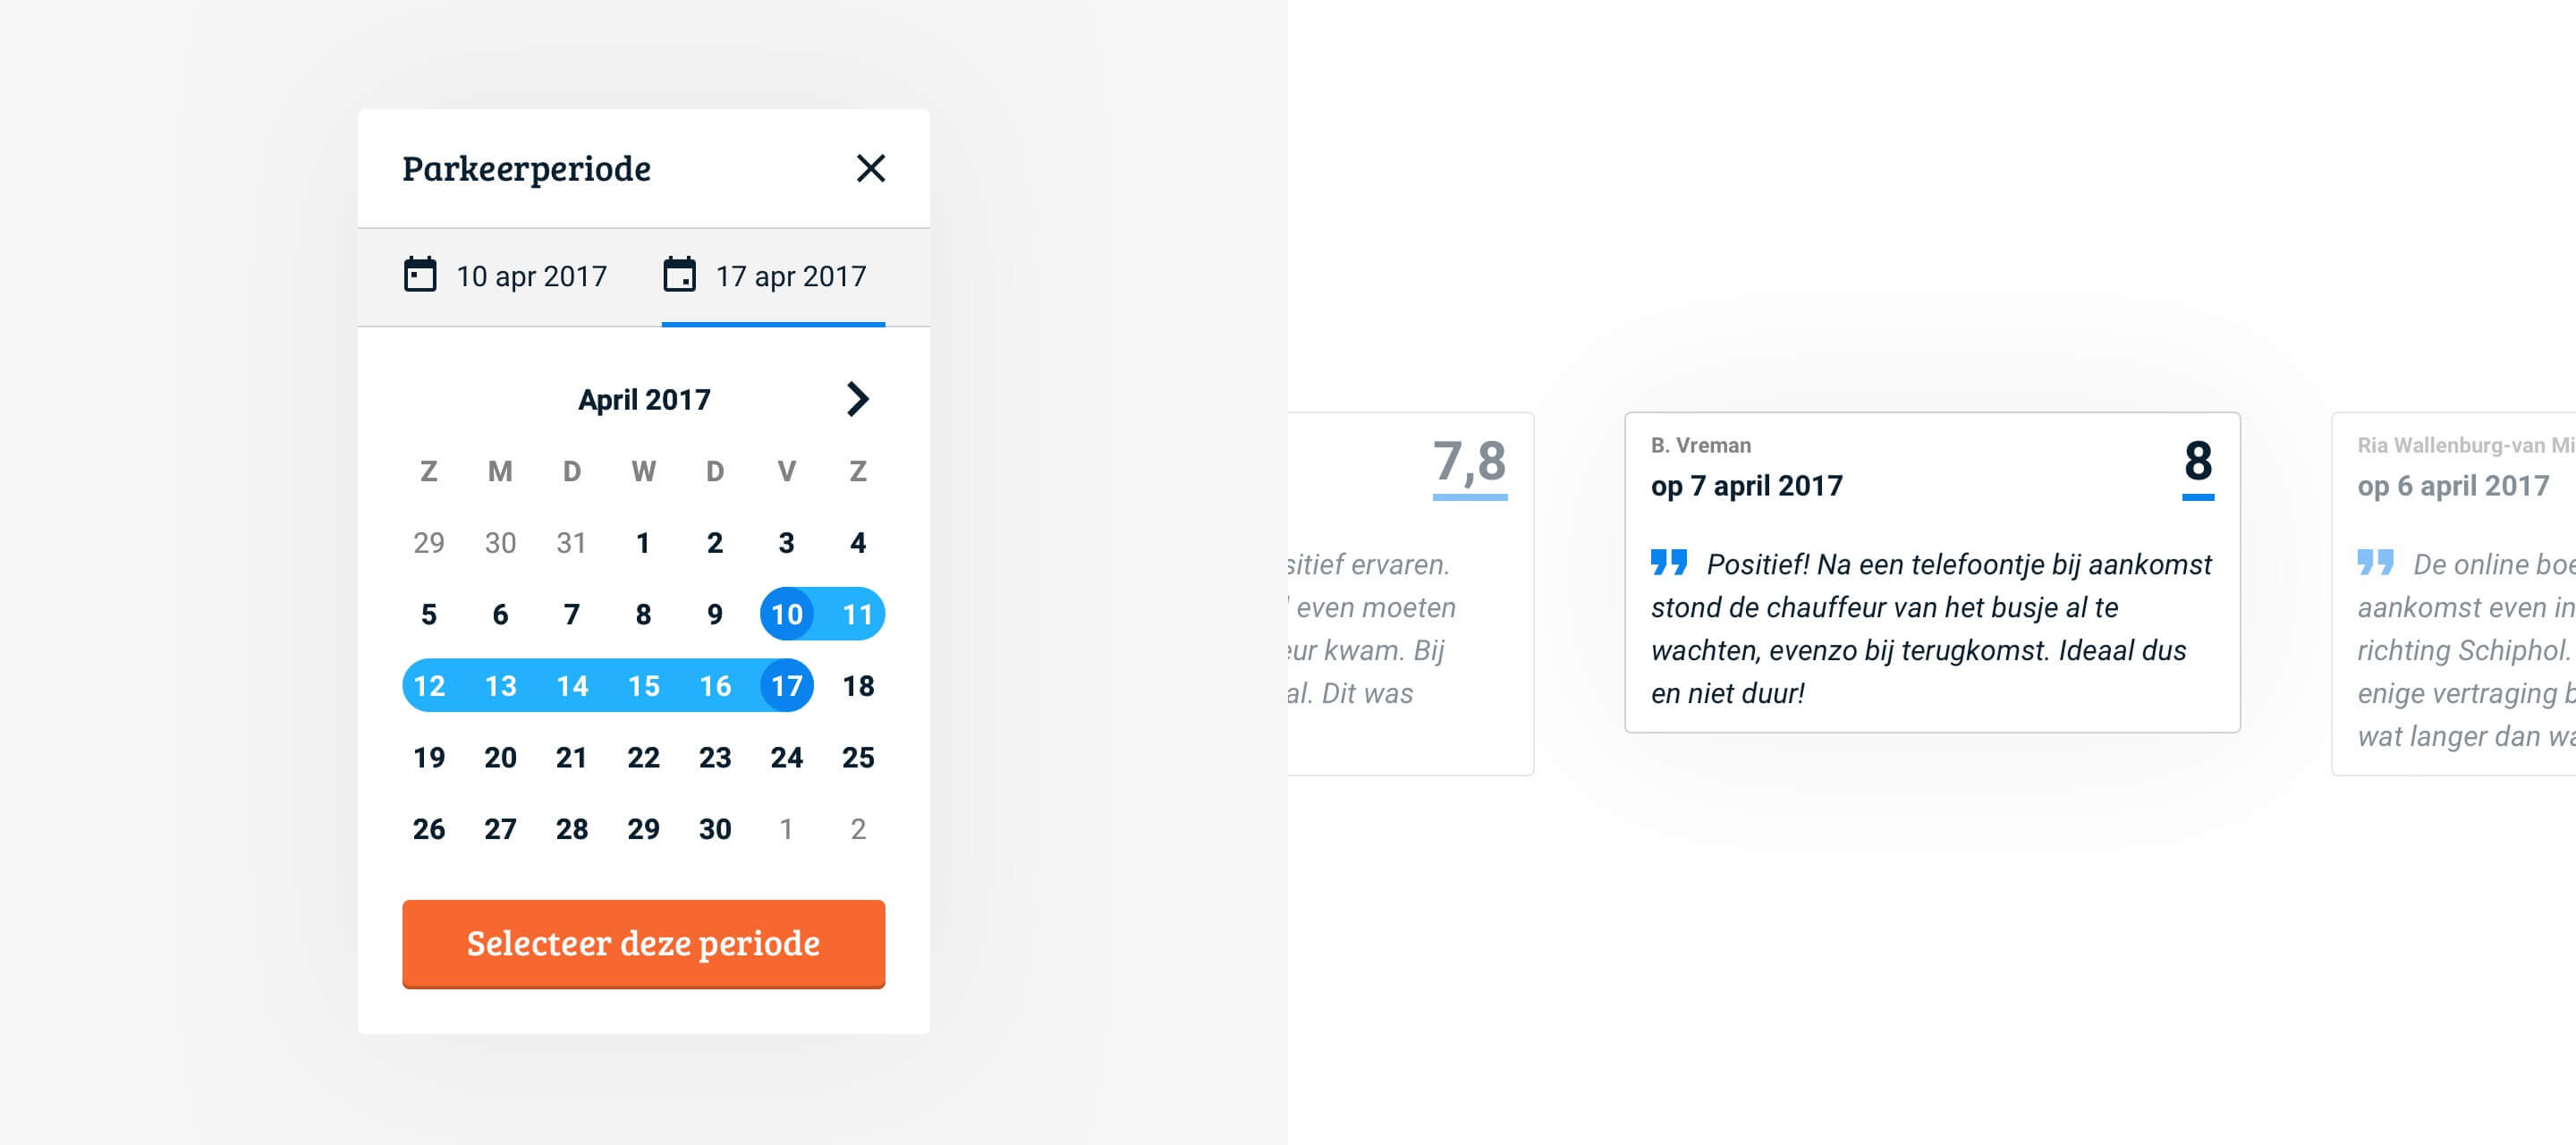Click Selecteer deze periode button
The image size is (2576, 1145).
(x=643, y=943)
